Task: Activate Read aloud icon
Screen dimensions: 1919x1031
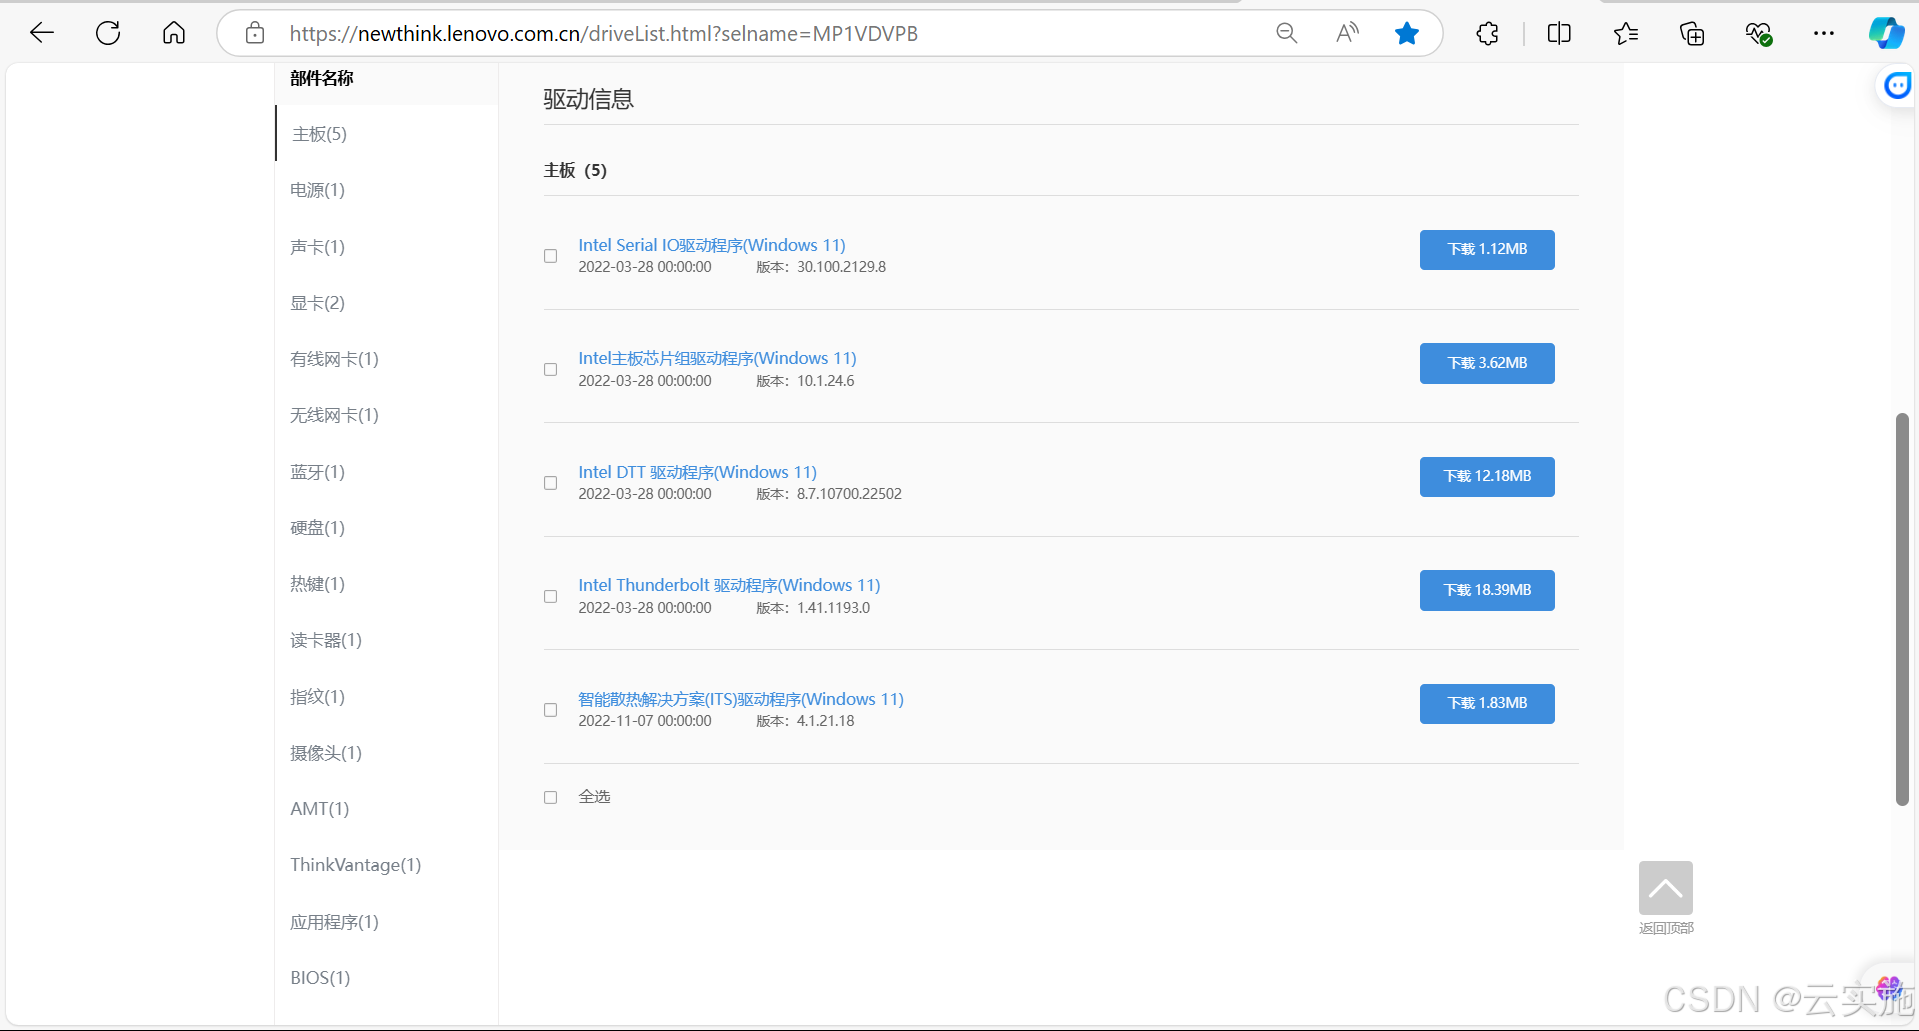Action: click(x=1347, y=33)
